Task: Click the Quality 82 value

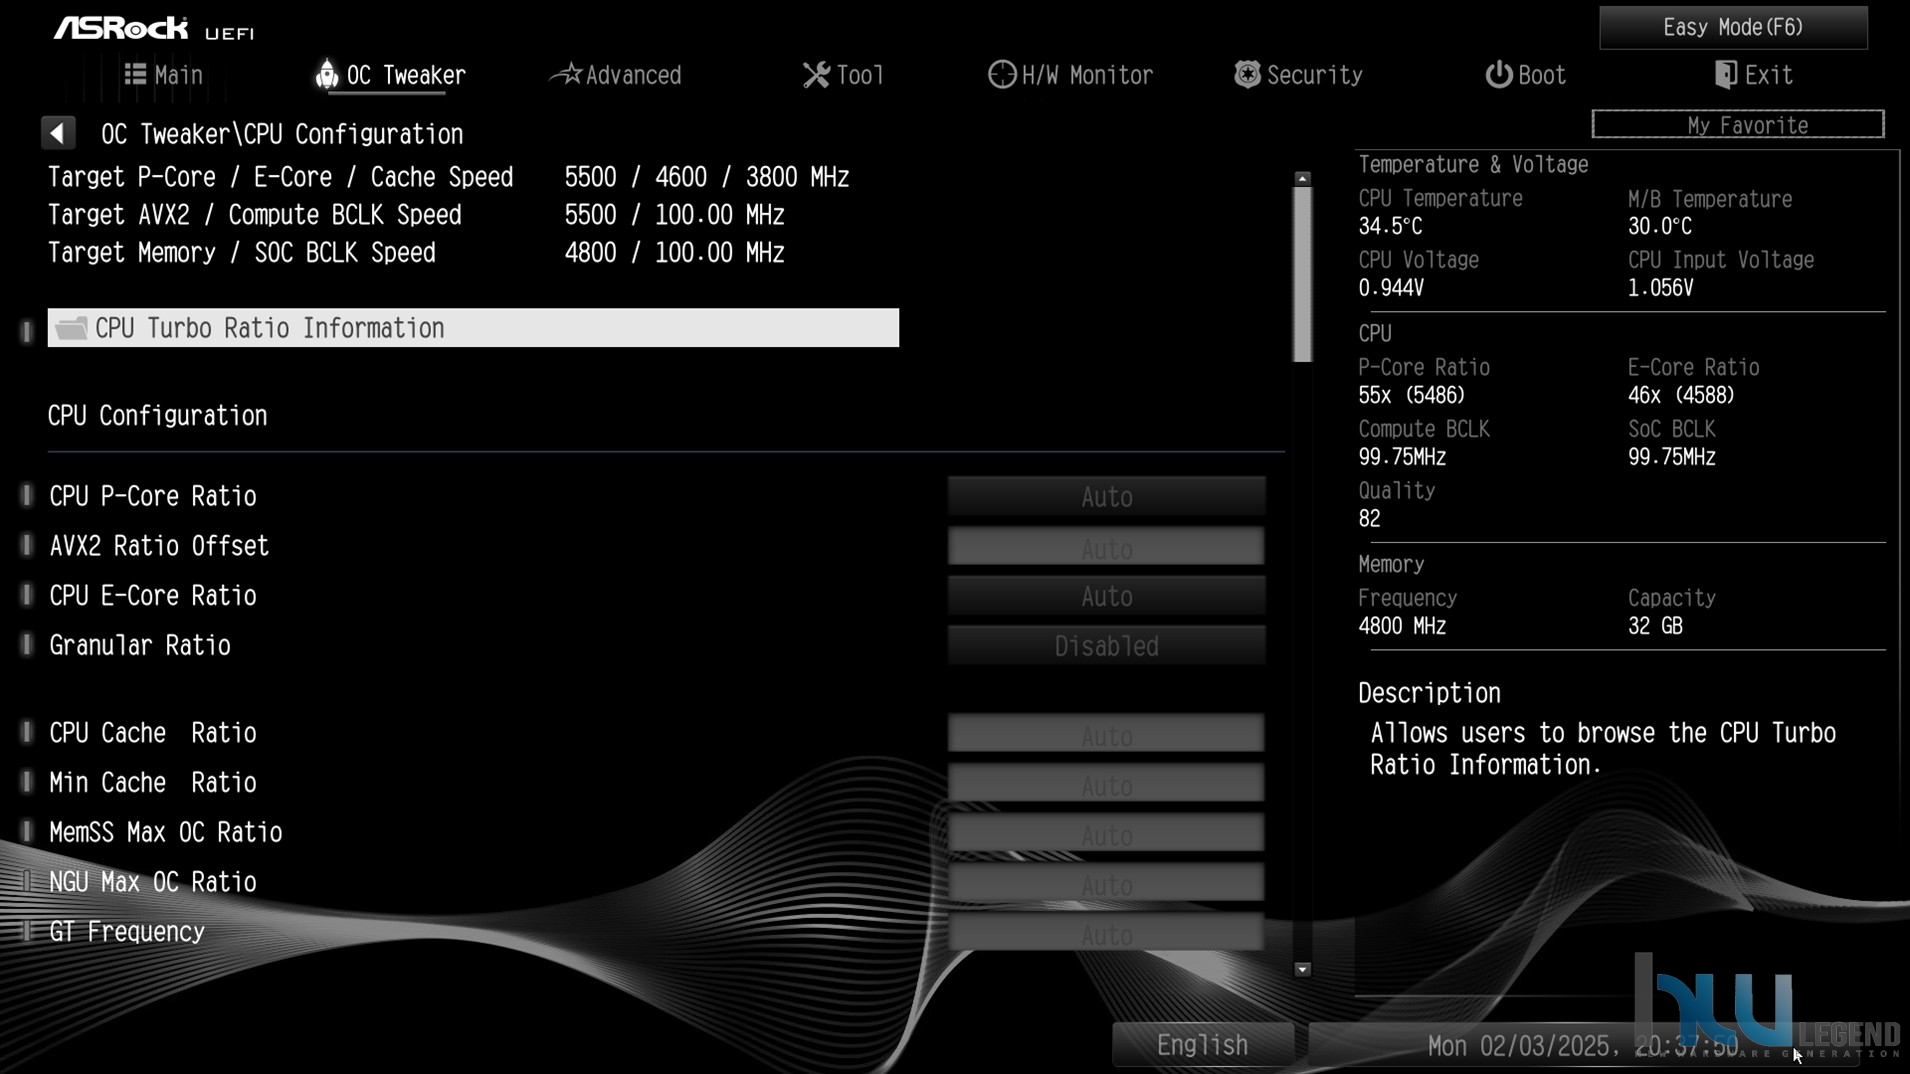Action: point(1369,519)
